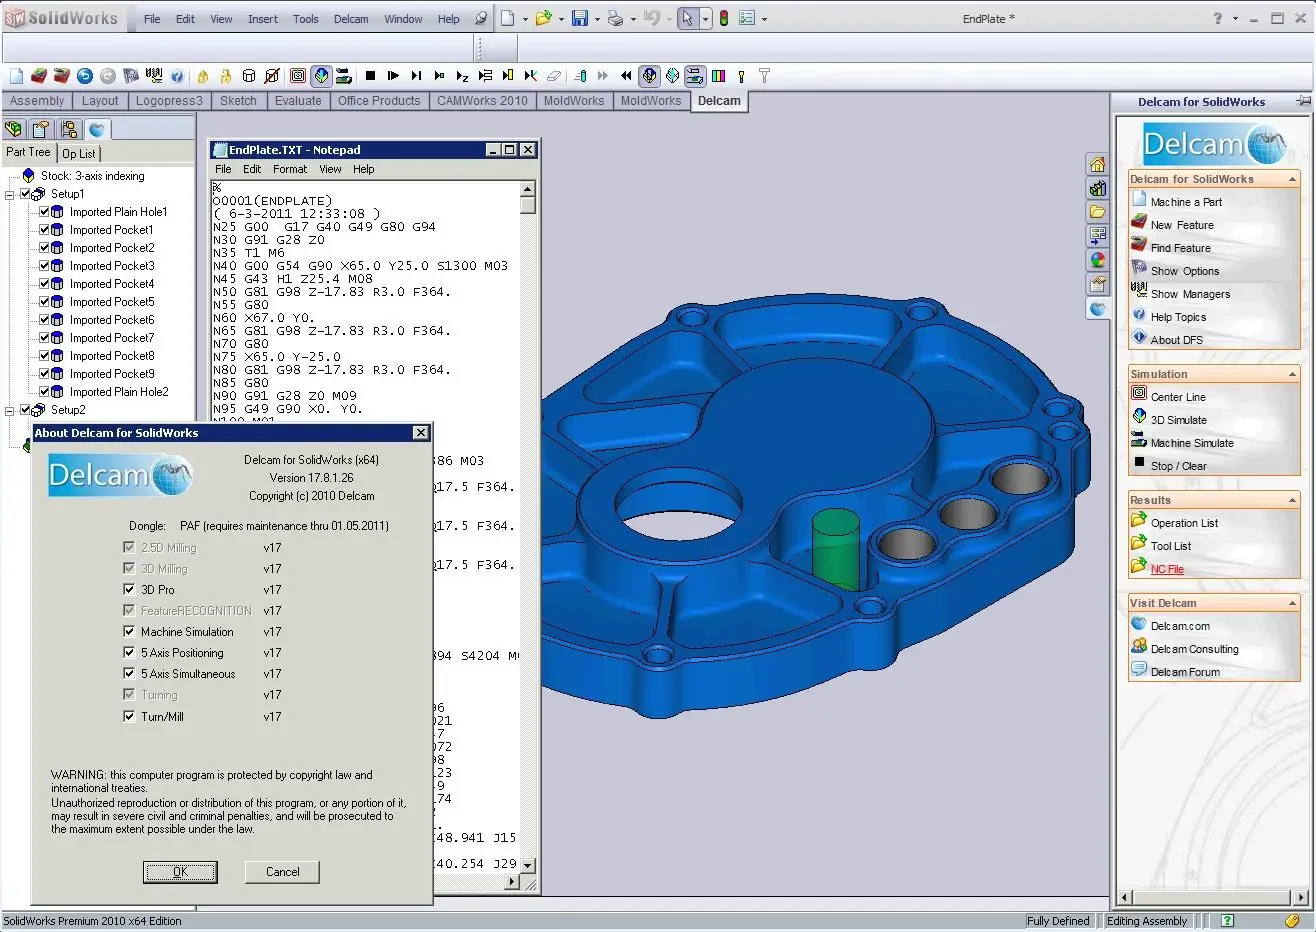Click the play simulation toolbar icon

(x=393, y=76)
